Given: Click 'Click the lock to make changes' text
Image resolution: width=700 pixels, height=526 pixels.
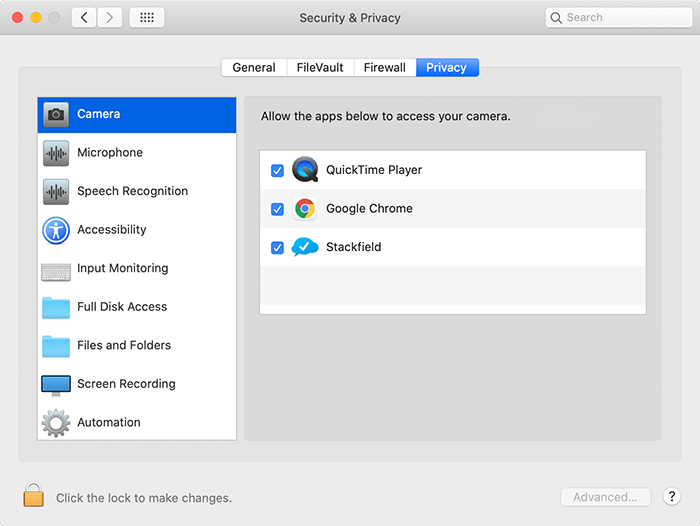Looking at the screenshot, I should click(x=144, y=498).
